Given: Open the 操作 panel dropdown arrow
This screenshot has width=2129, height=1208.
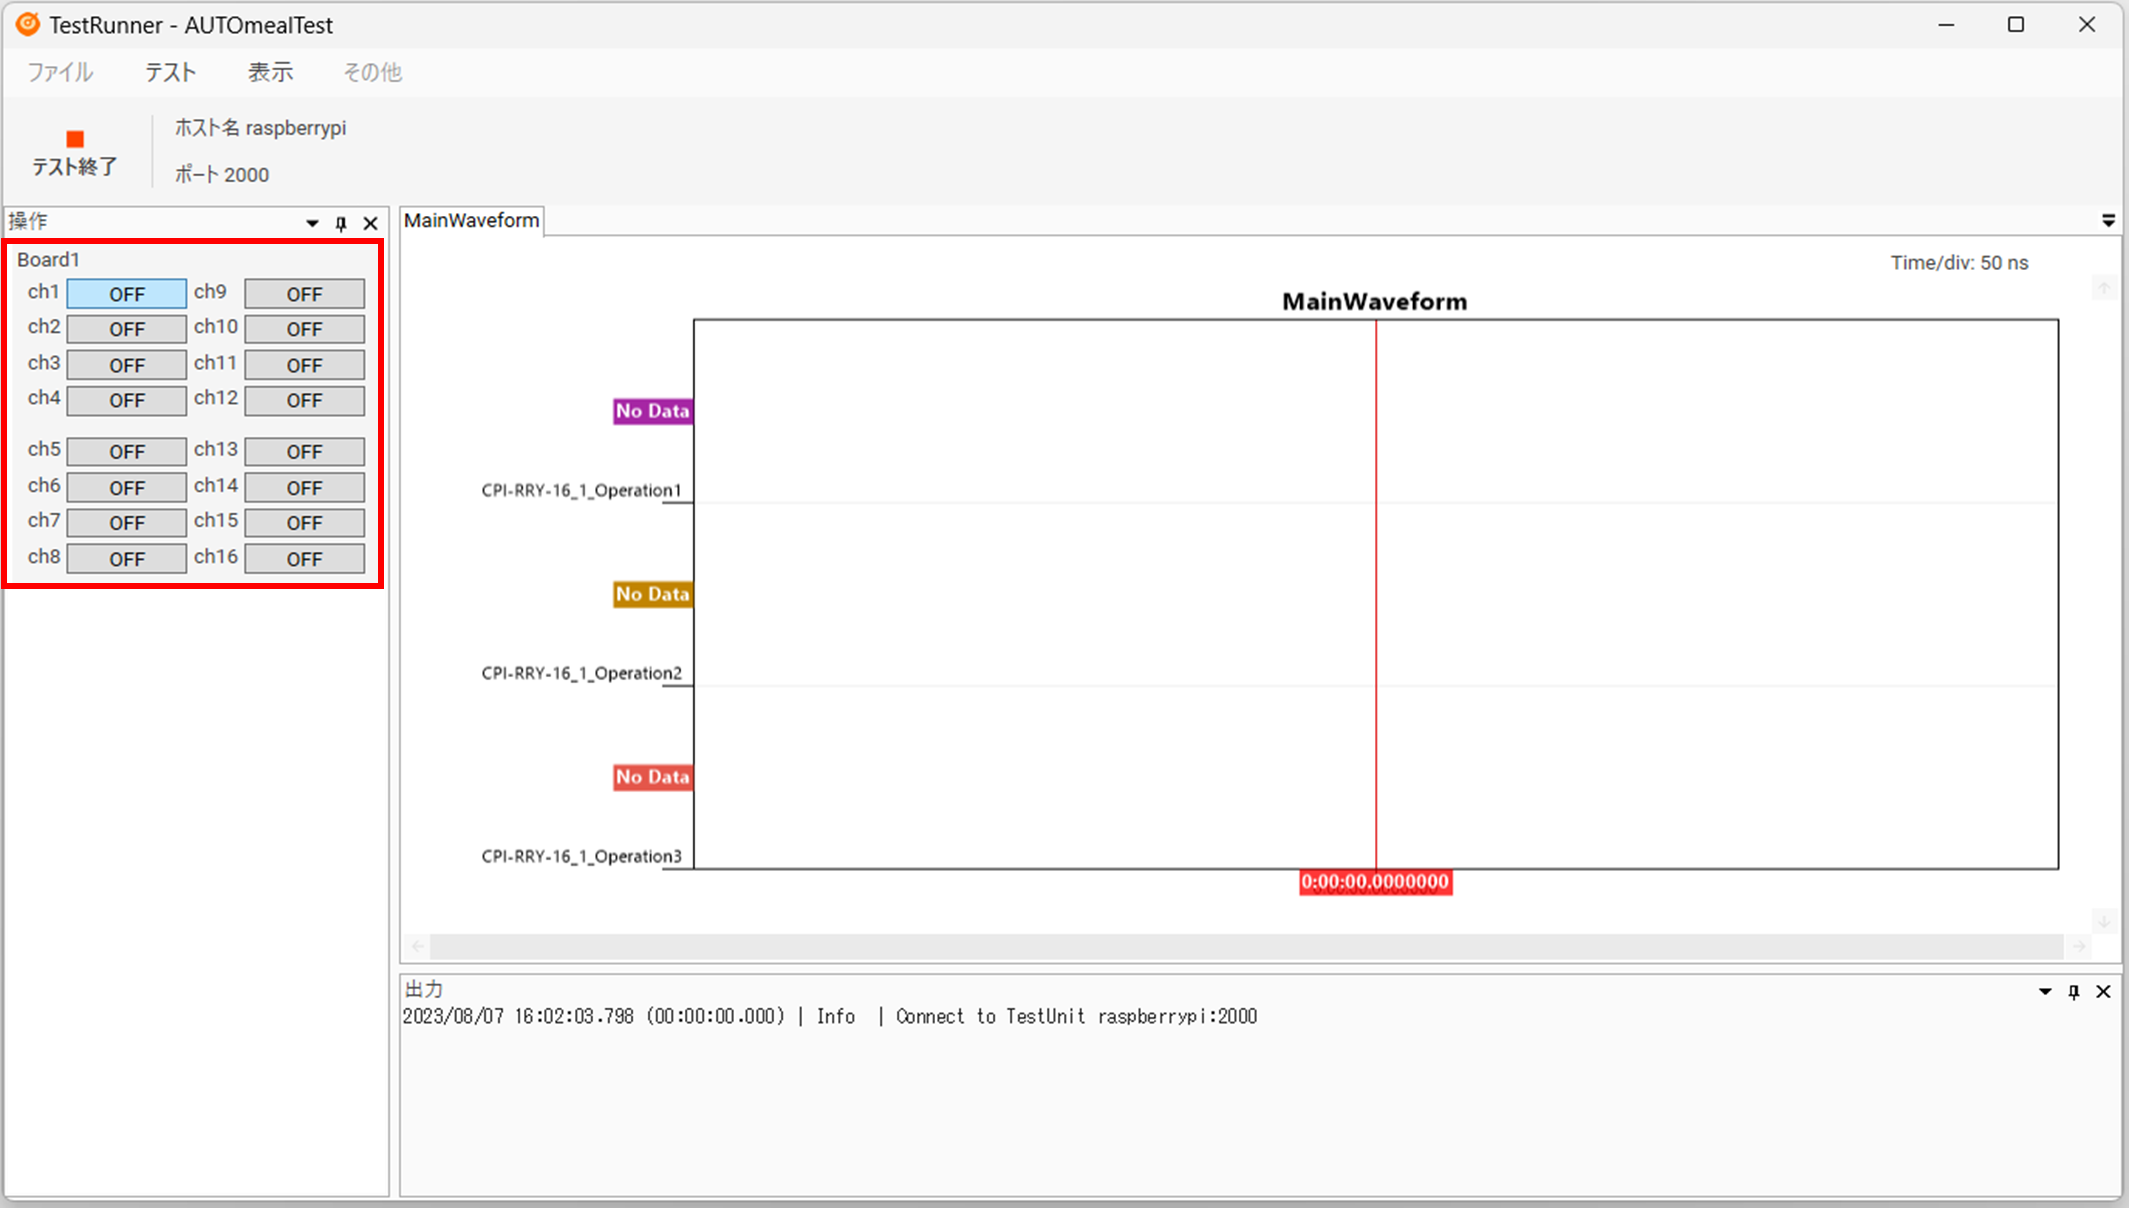Looking at the screenshot, I should coord(310,223).
